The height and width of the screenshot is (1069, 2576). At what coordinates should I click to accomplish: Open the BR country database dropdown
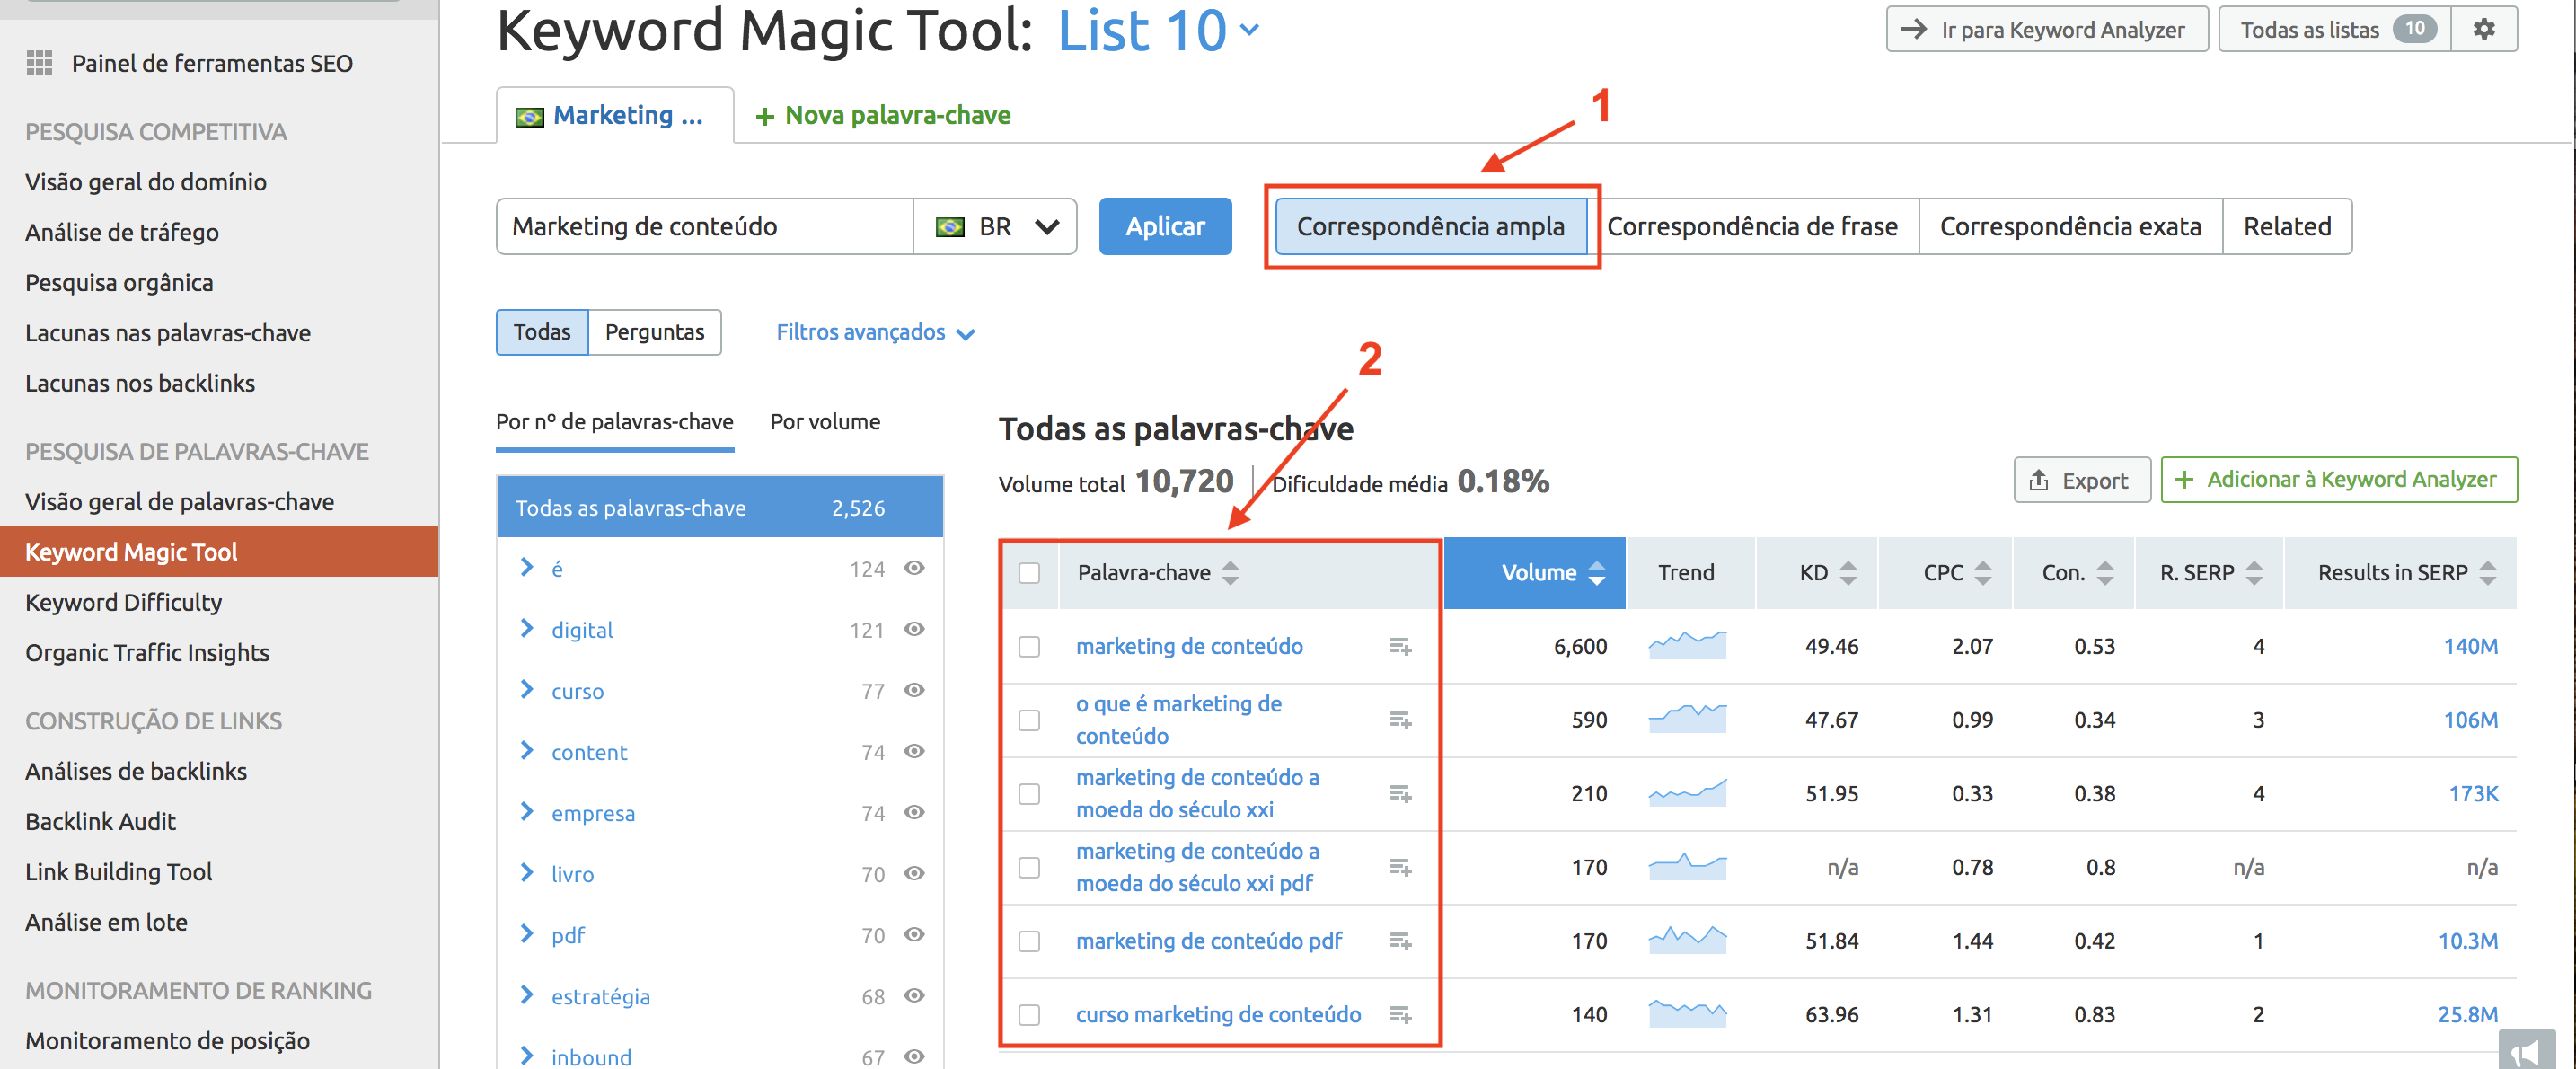pos(996,227)
